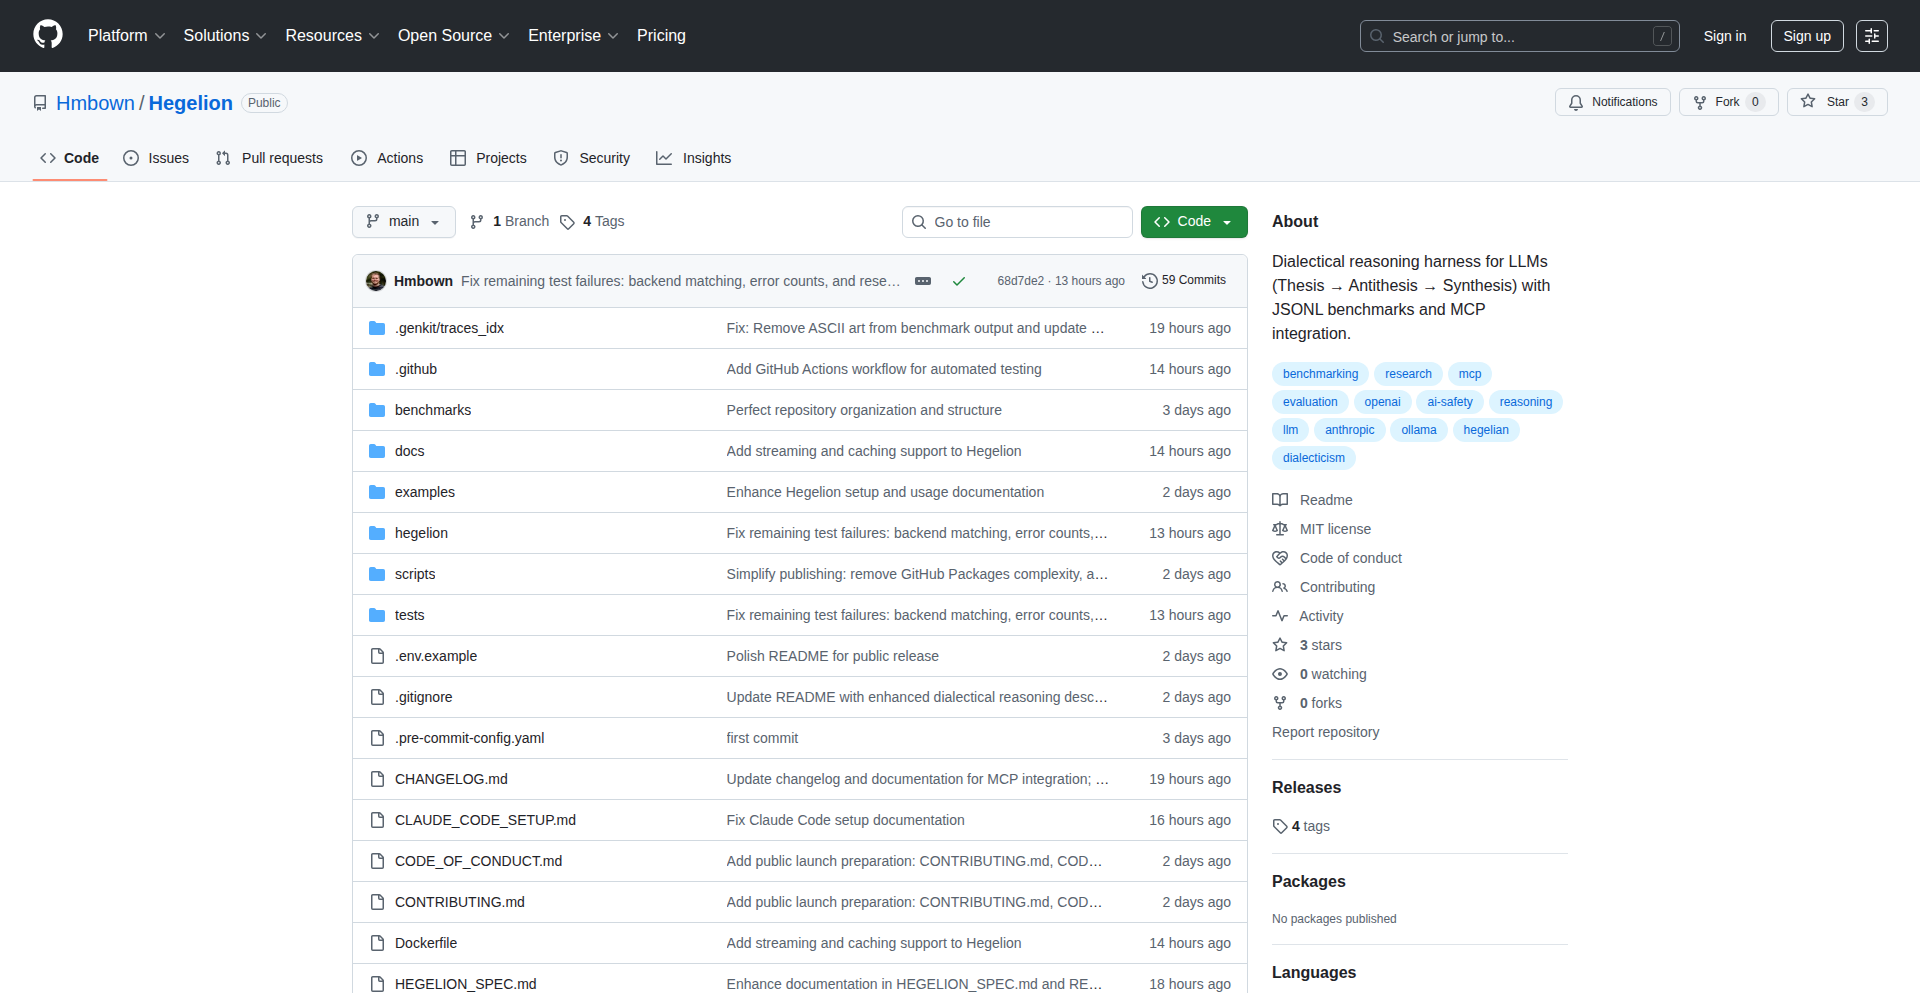Open the 59 Commits history
Image resolution: width=1920 pixels, height=993 pixels.
(x=1184, y=281)
